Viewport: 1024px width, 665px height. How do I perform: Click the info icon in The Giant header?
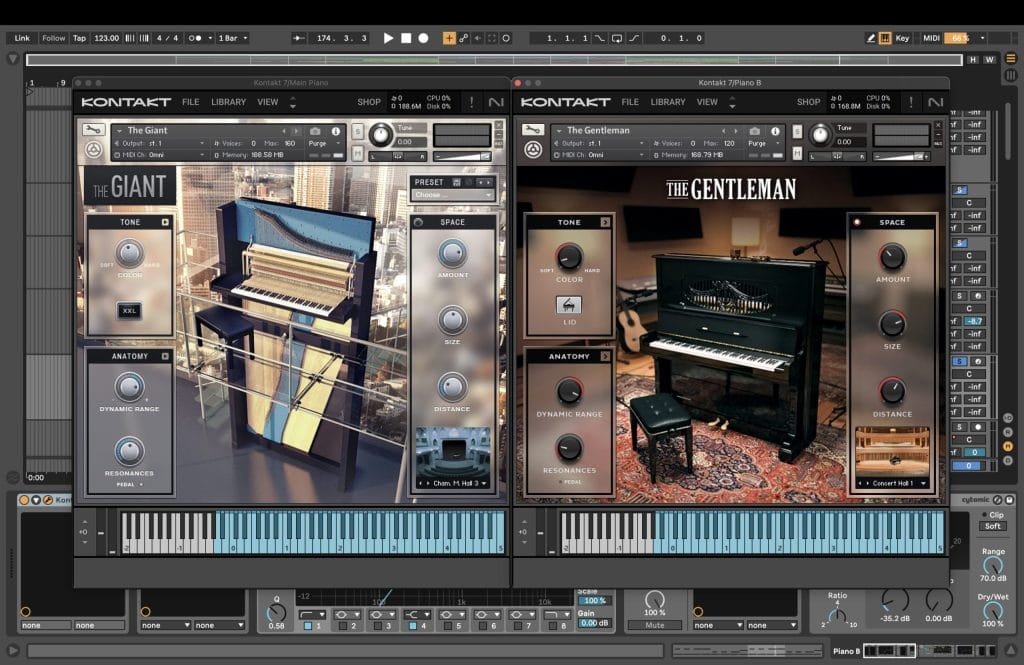pyautogui.click(x=335, y=131)
